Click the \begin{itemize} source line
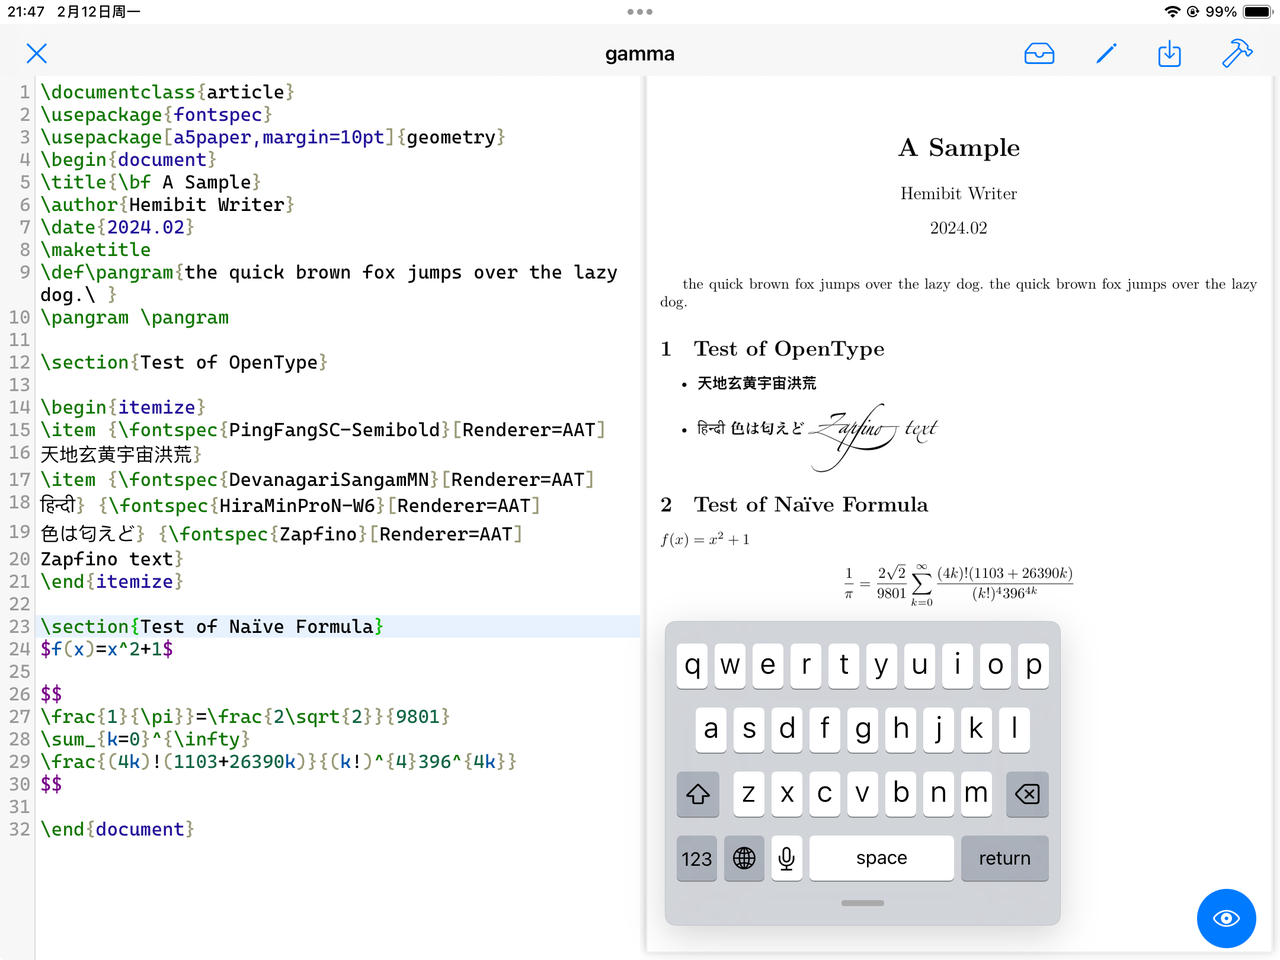The width and height of the screenshot is (1280, 960). click(123, 407)
